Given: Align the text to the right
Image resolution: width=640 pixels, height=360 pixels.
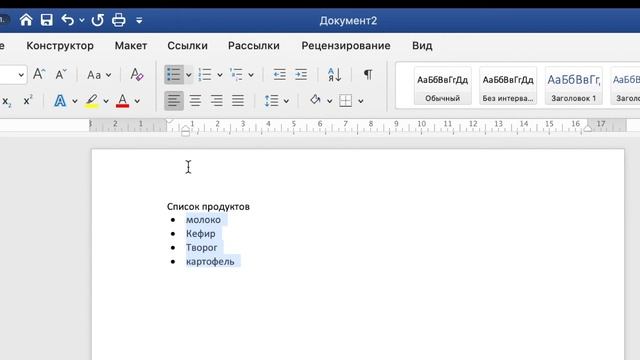Looking at the screenshot, I should (216, 100).
